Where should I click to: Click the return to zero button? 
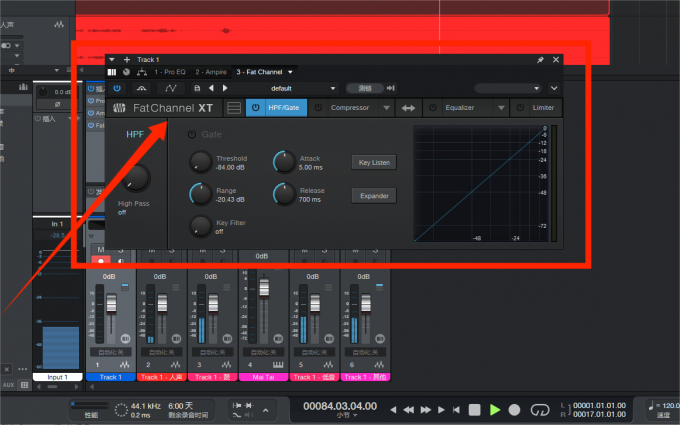456,409
